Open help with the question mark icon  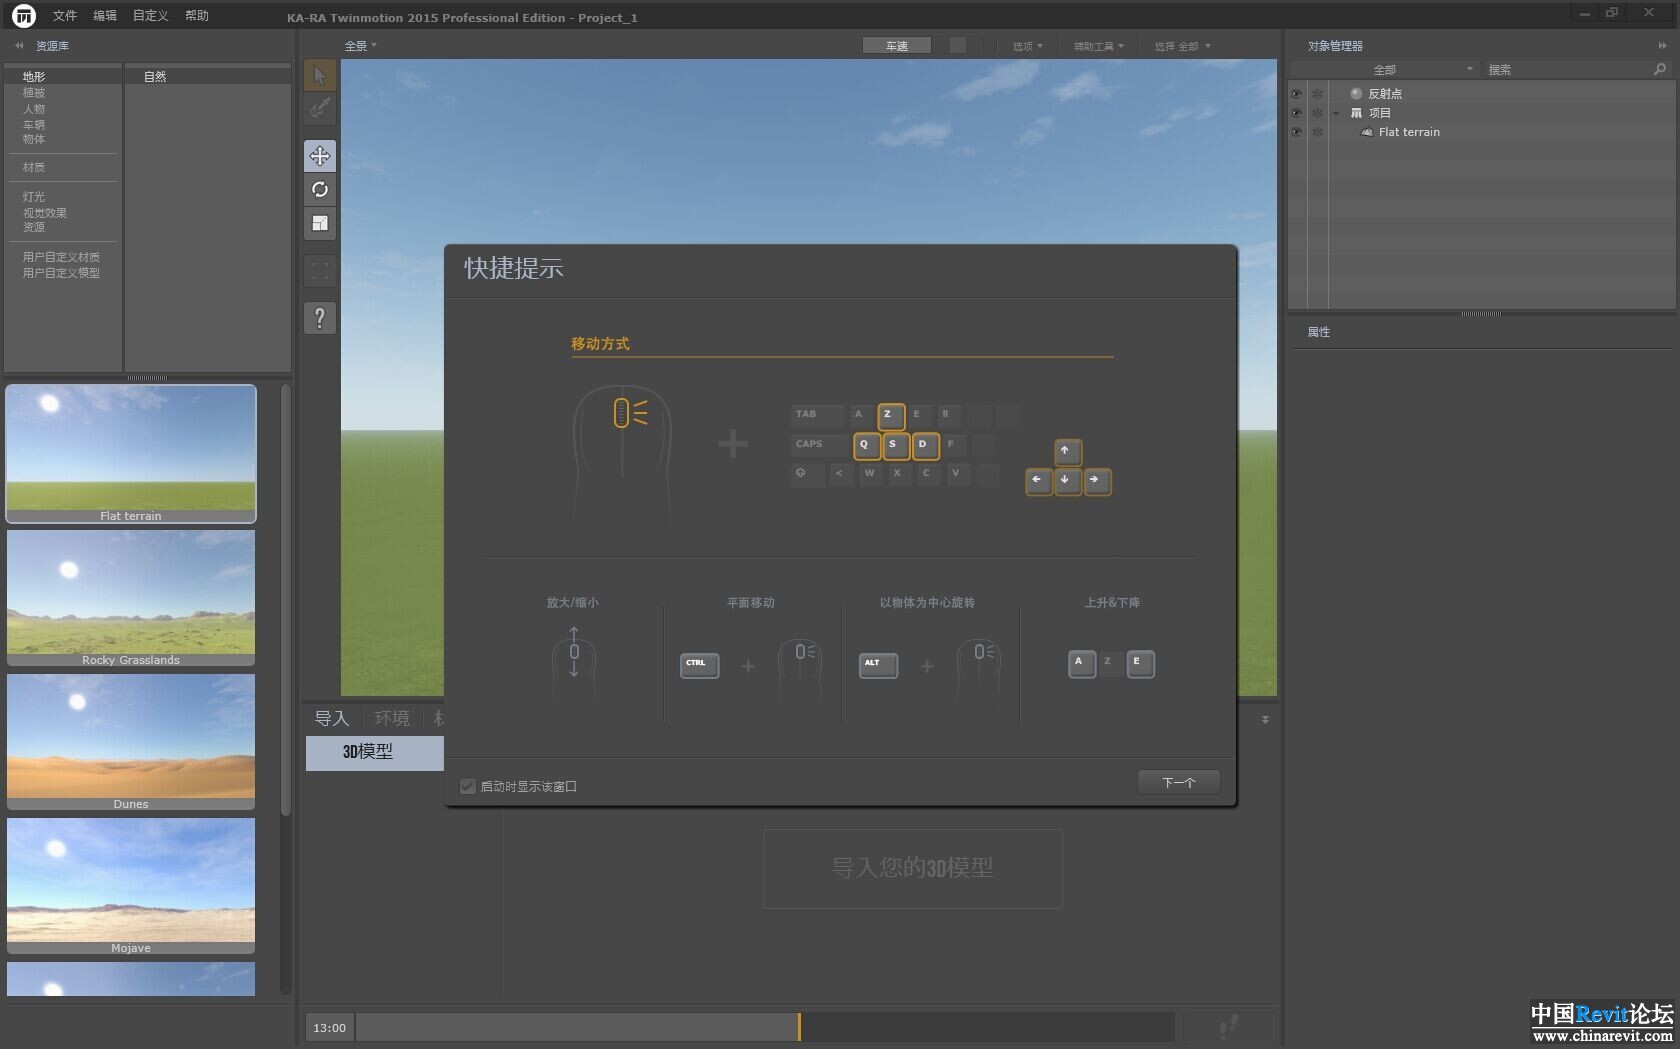tap(320, 318)
